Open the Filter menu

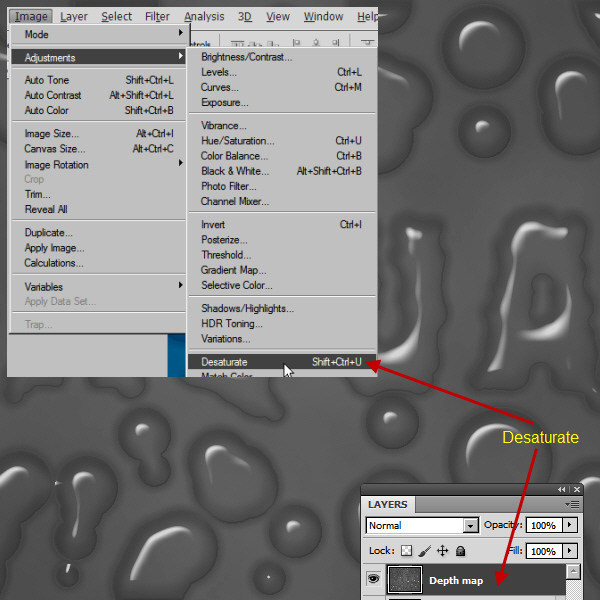point(157,16)
